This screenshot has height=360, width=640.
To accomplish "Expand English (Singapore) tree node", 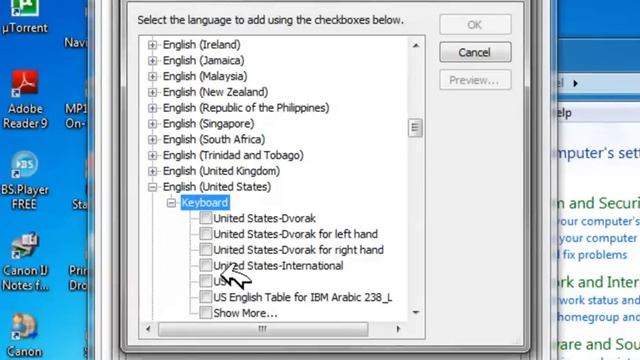I will click(152, 124).
